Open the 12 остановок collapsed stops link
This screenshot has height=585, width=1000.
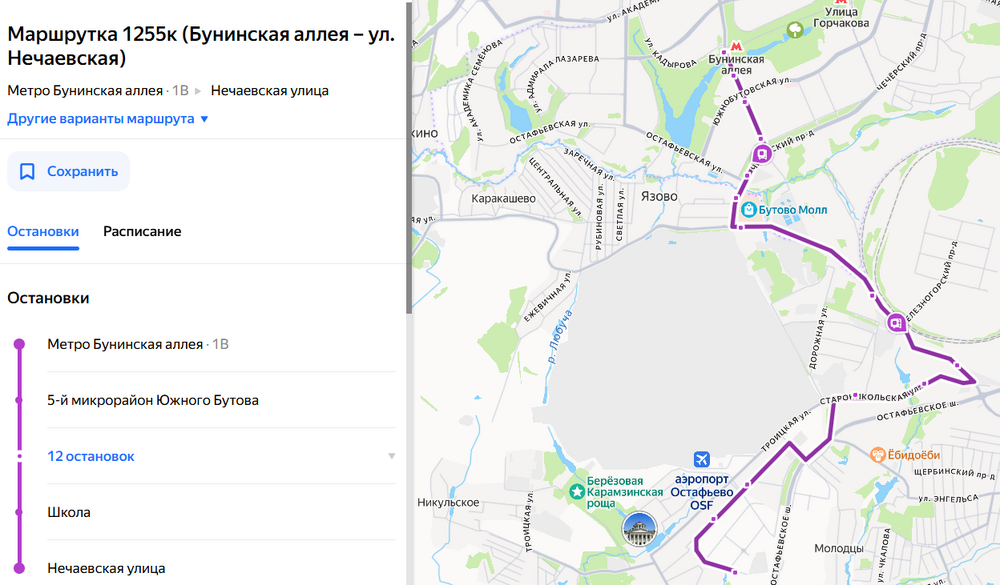(x=91, y=456)
